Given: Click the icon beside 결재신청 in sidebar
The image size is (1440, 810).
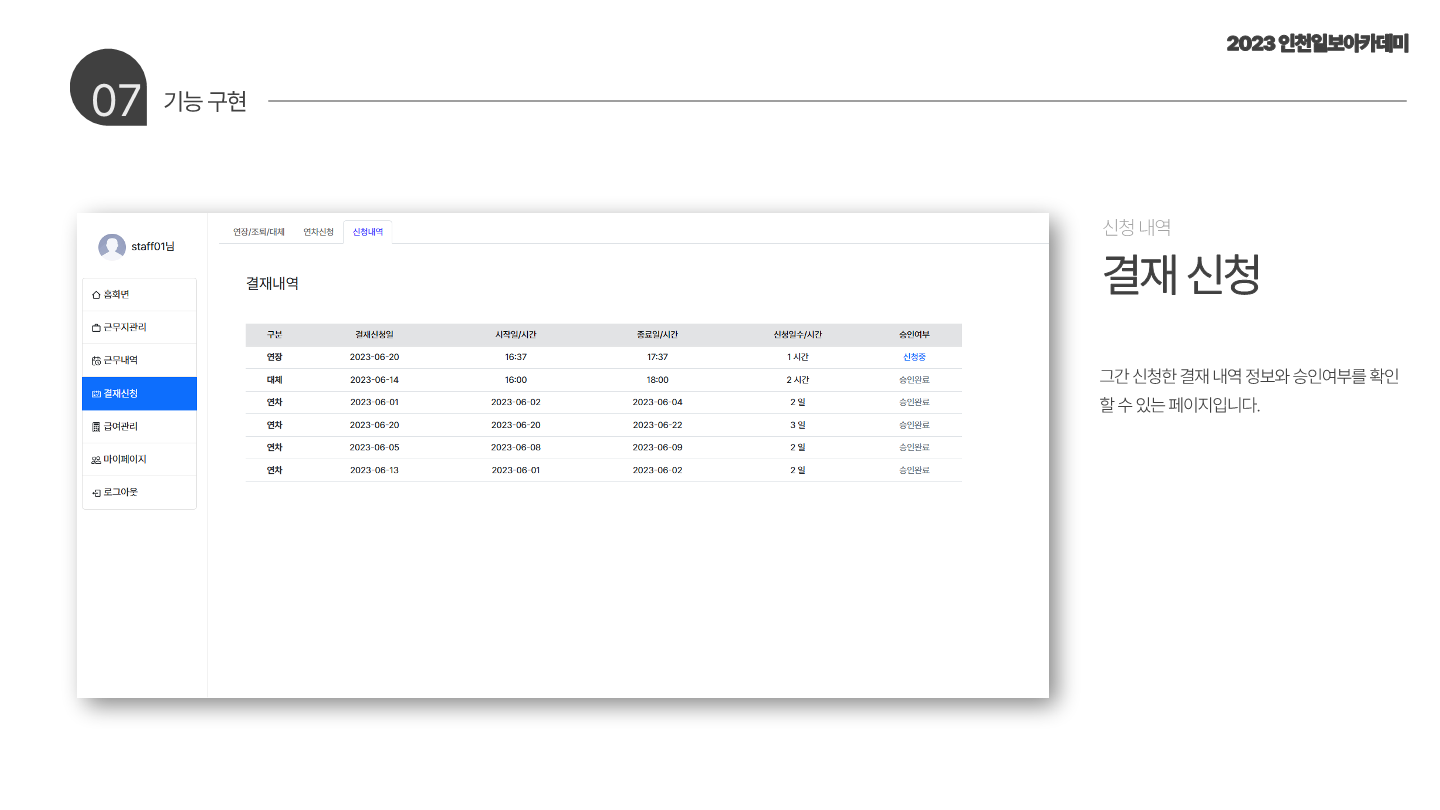Looking at the screenshot, I should click(x=96, y=393).
